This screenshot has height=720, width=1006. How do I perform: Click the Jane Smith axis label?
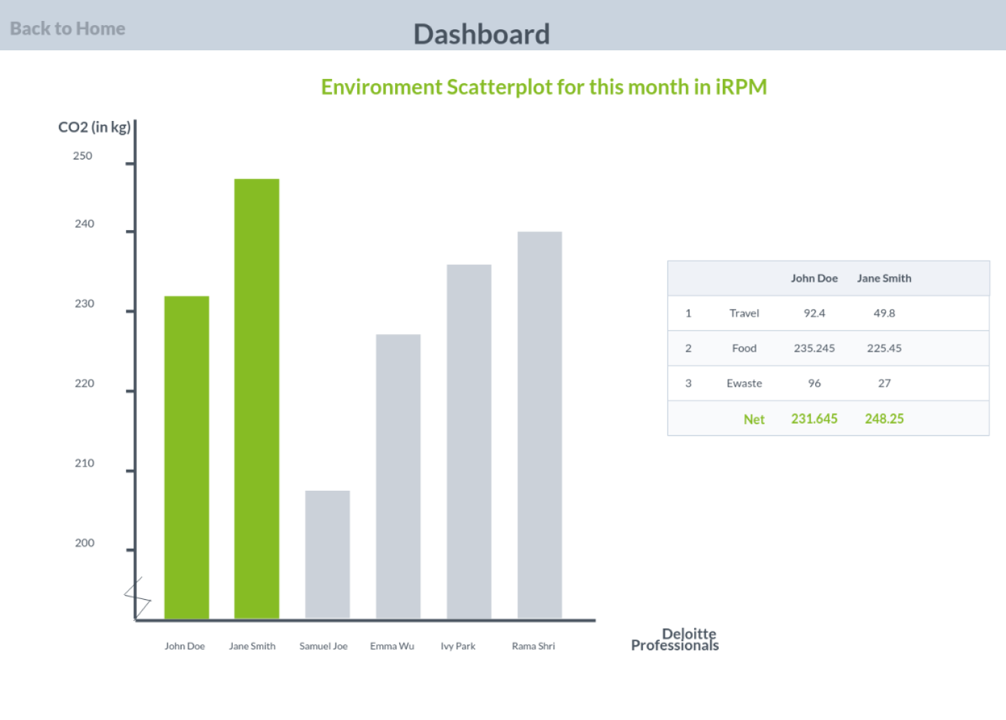coord(252,646)
